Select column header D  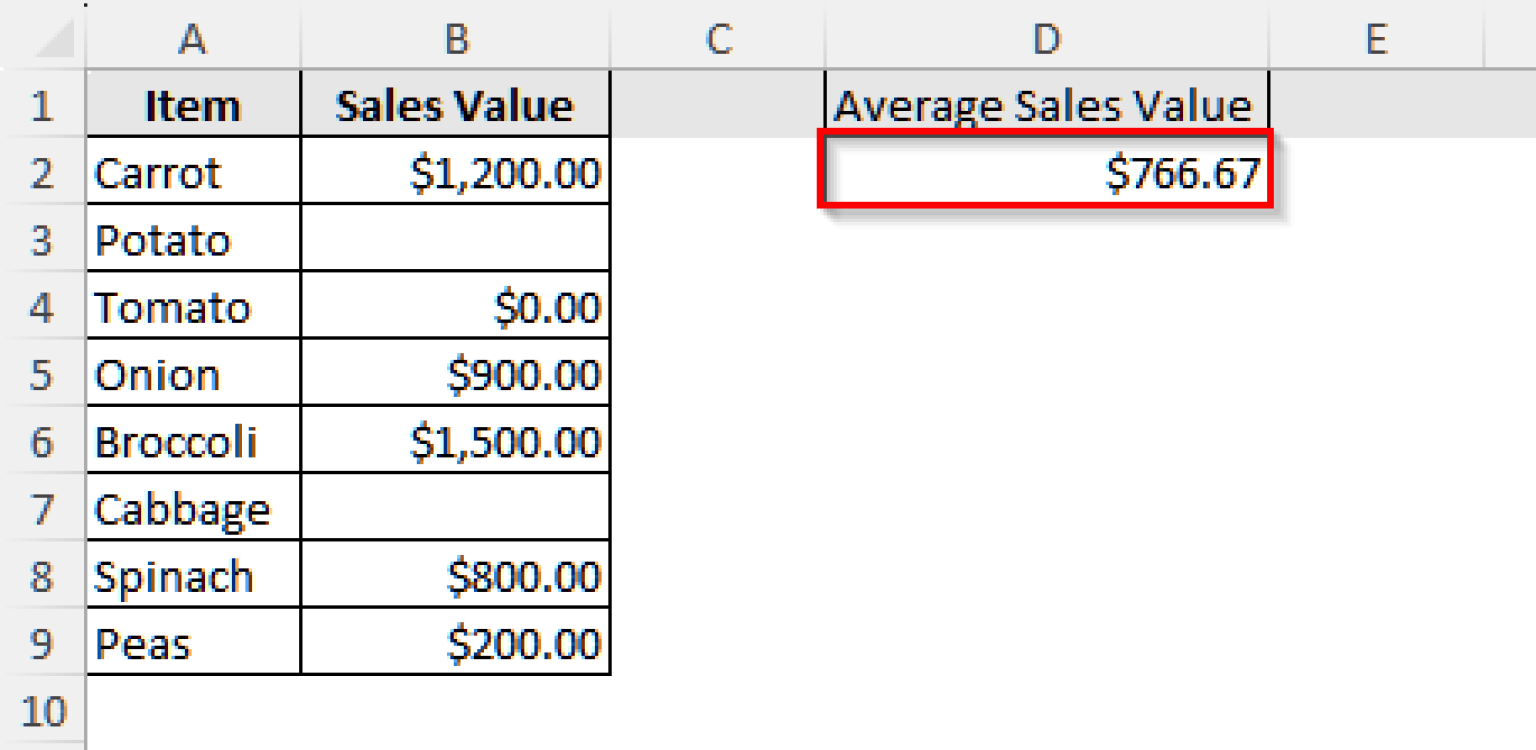tap(1046, 40)
